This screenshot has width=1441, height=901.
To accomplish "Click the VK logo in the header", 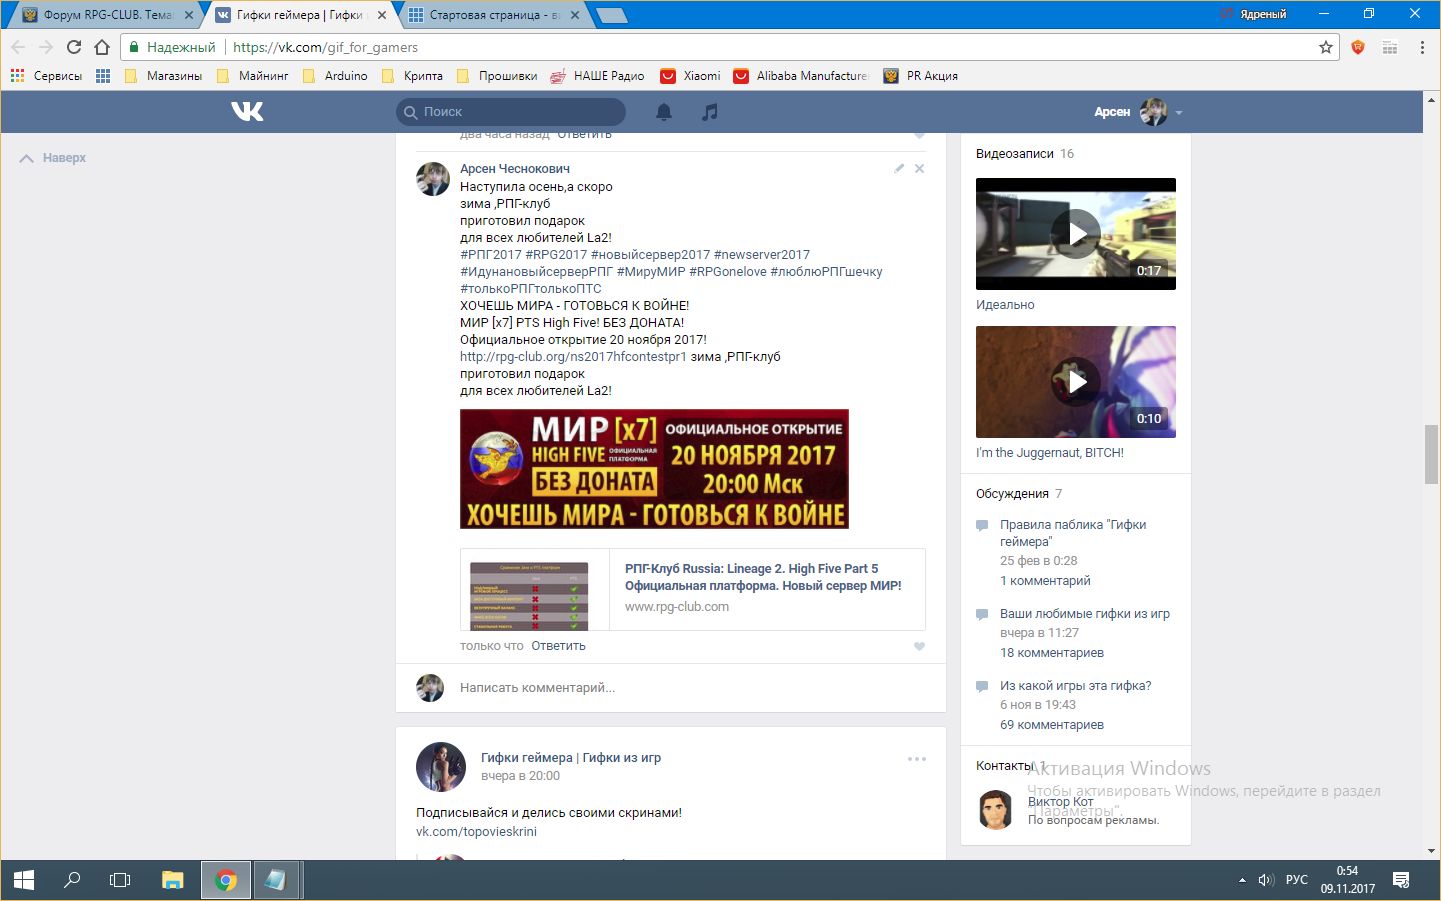I will tap(247, 111).
